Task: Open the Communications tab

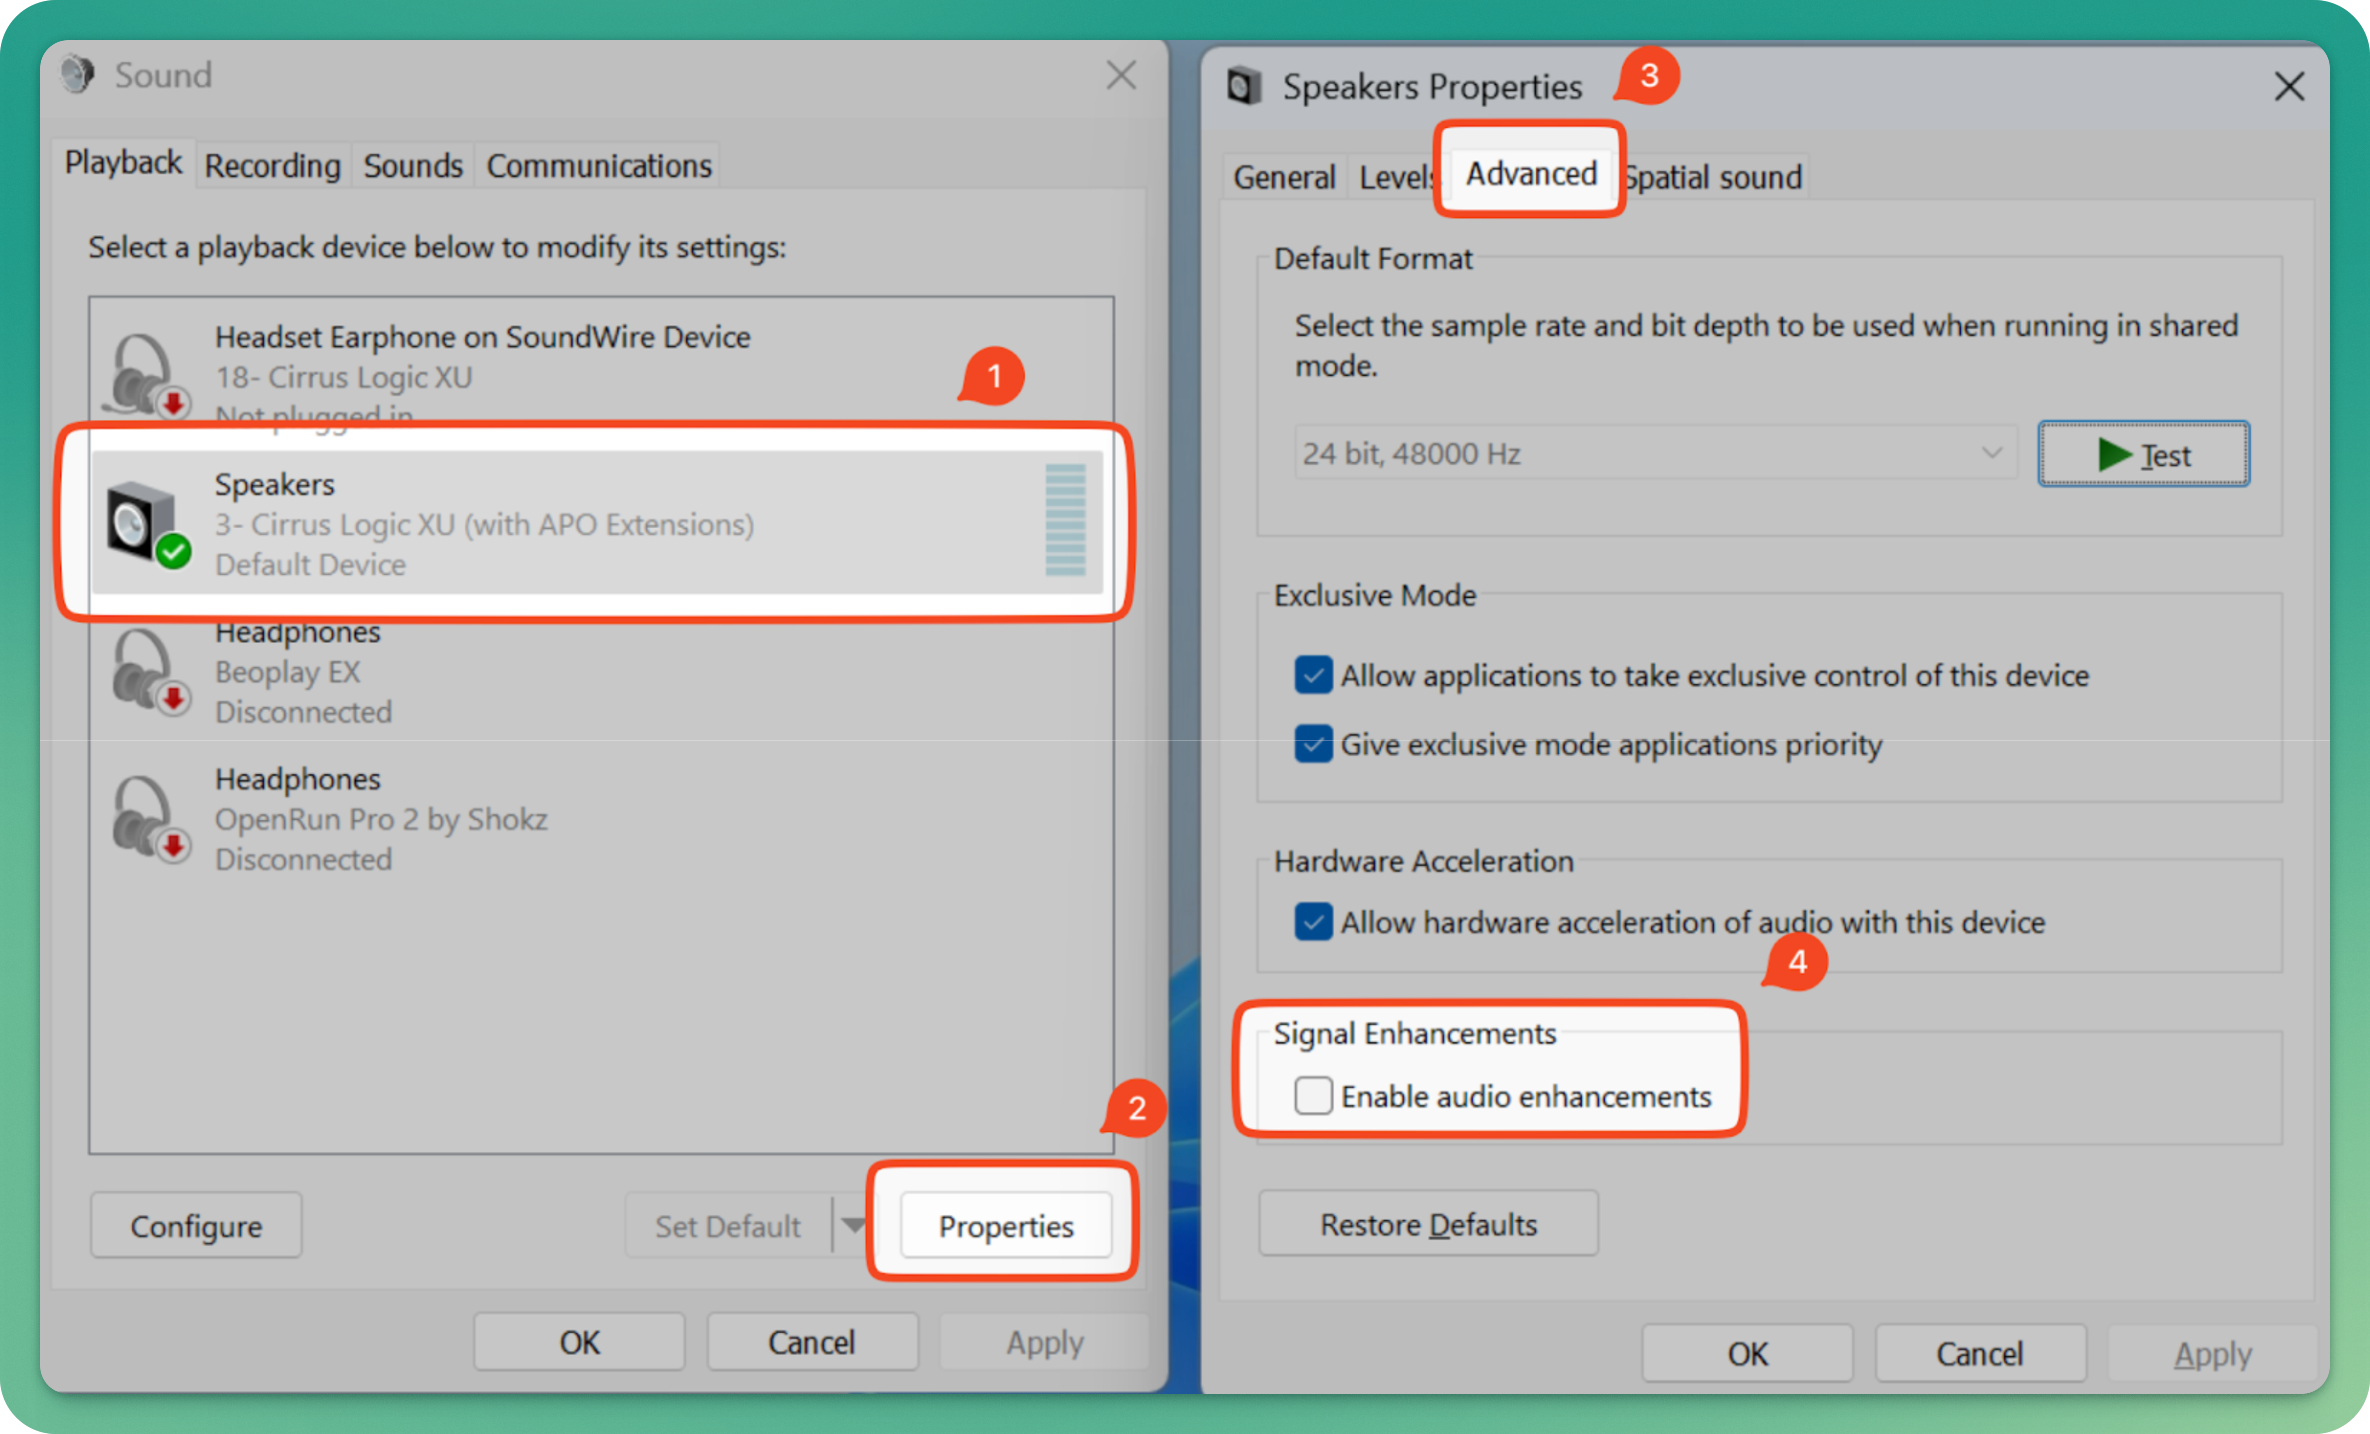Action: [x=598, y=166]
